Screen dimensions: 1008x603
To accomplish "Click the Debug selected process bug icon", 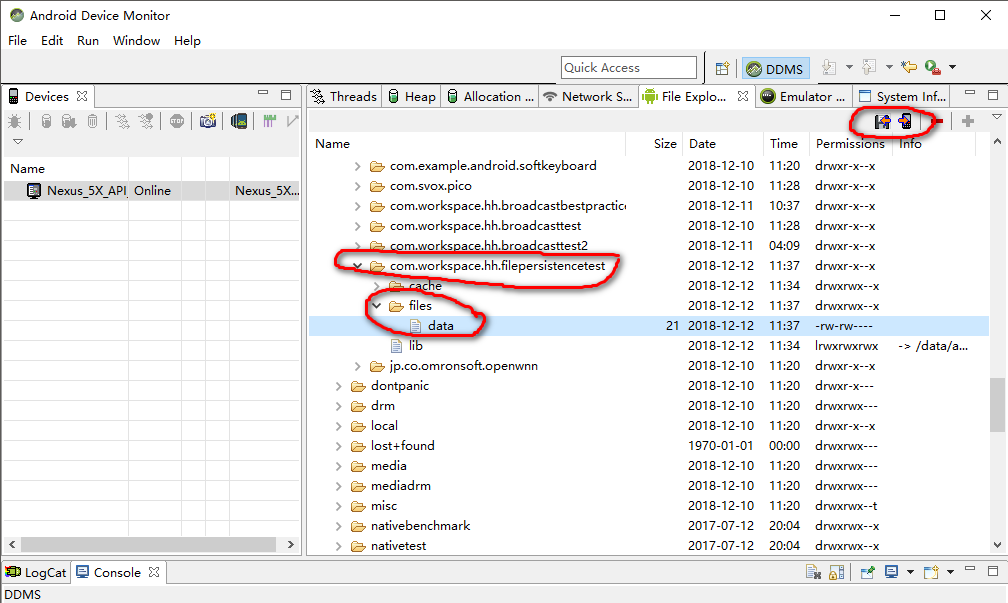I will (x=14, y=121).
